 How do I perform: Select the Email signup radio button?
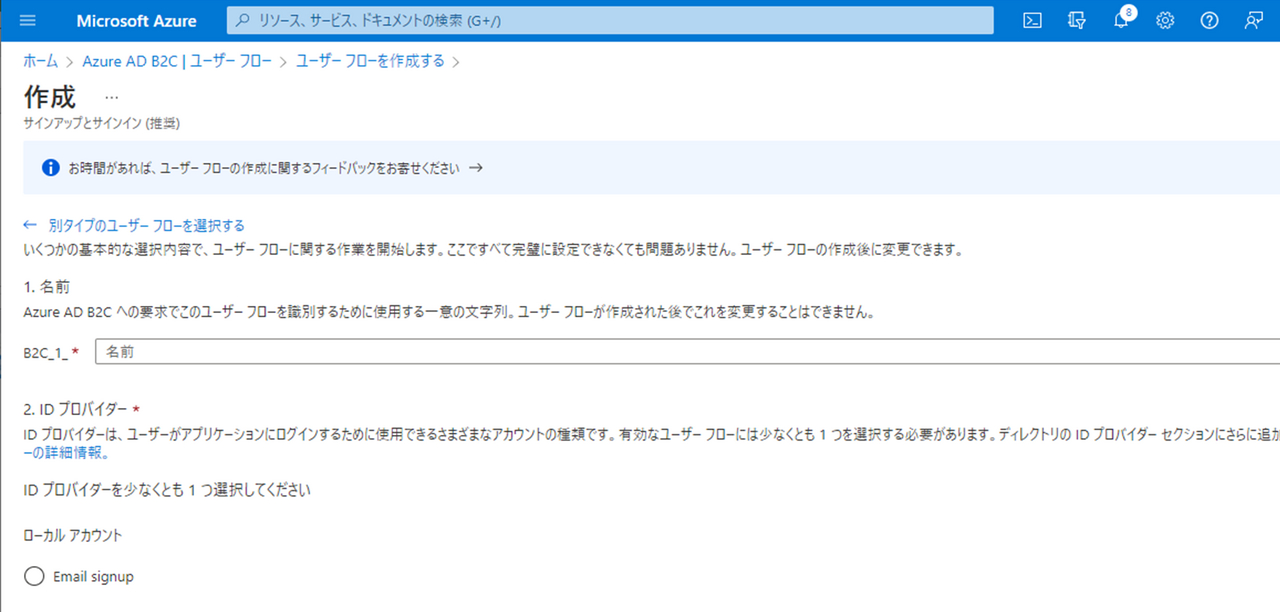(x=34, y=577)
